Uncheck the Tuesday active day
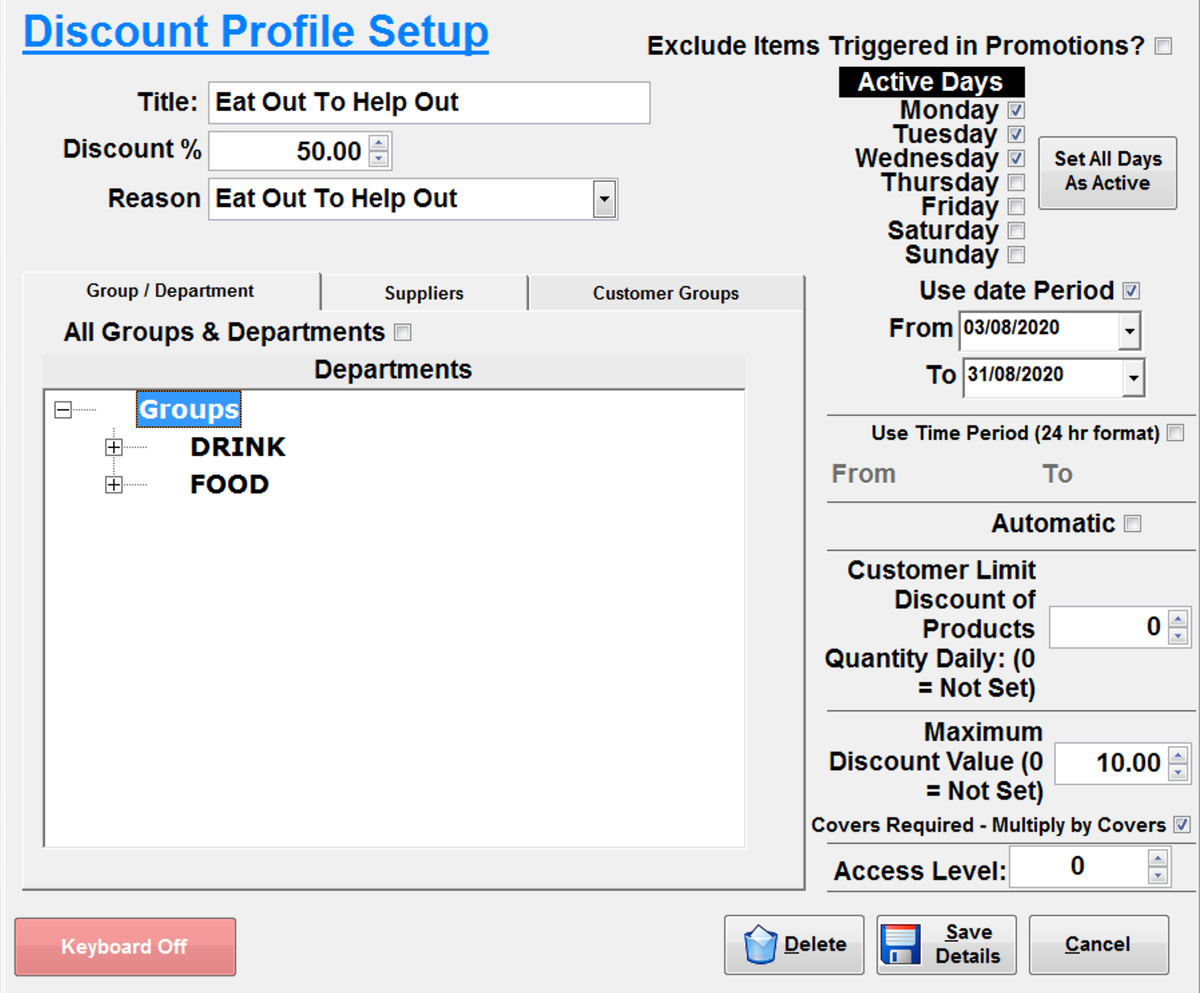Image resolution: width=1200 pixels, height=993 pixels. [1016, 134]
